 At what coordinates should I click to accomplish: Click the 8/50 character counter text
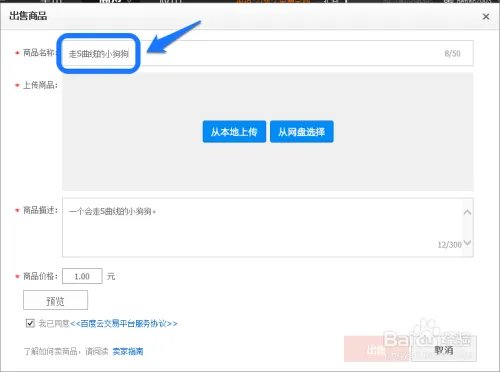(452, 53)
